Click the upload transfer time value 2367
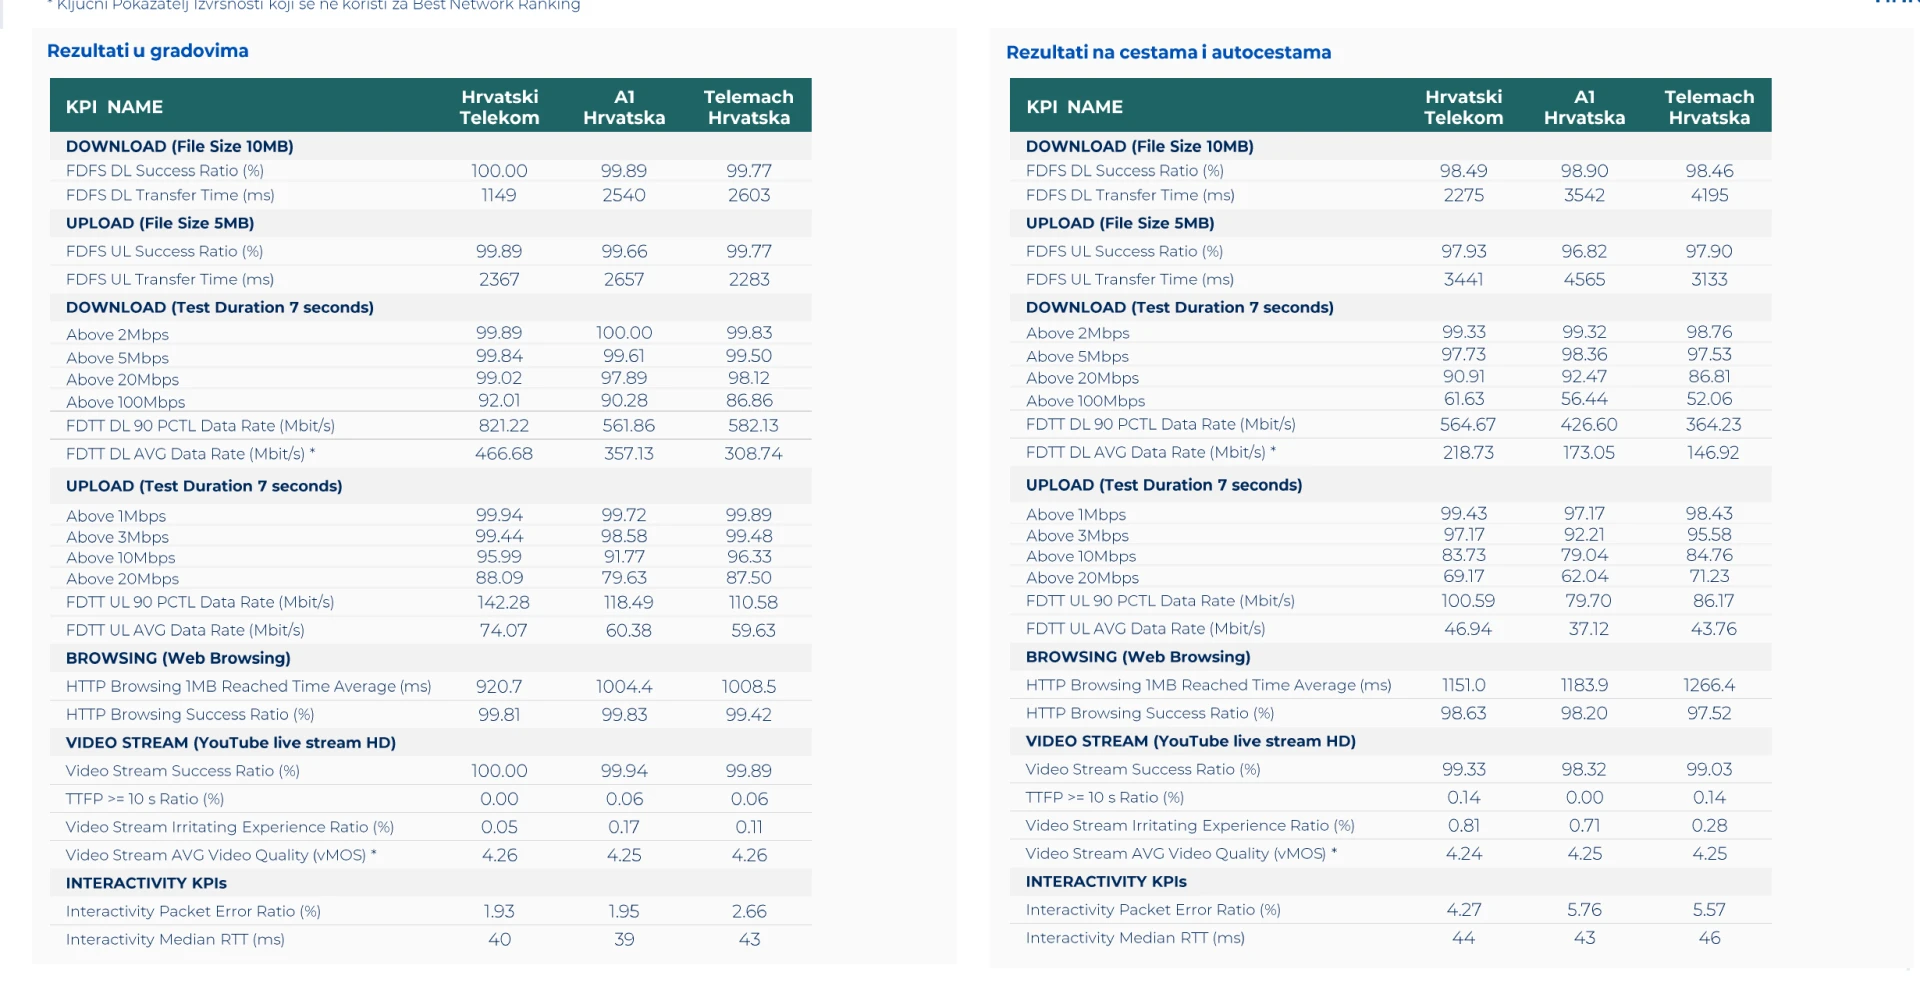This screenshot has width=1920, height=983. 499,279
